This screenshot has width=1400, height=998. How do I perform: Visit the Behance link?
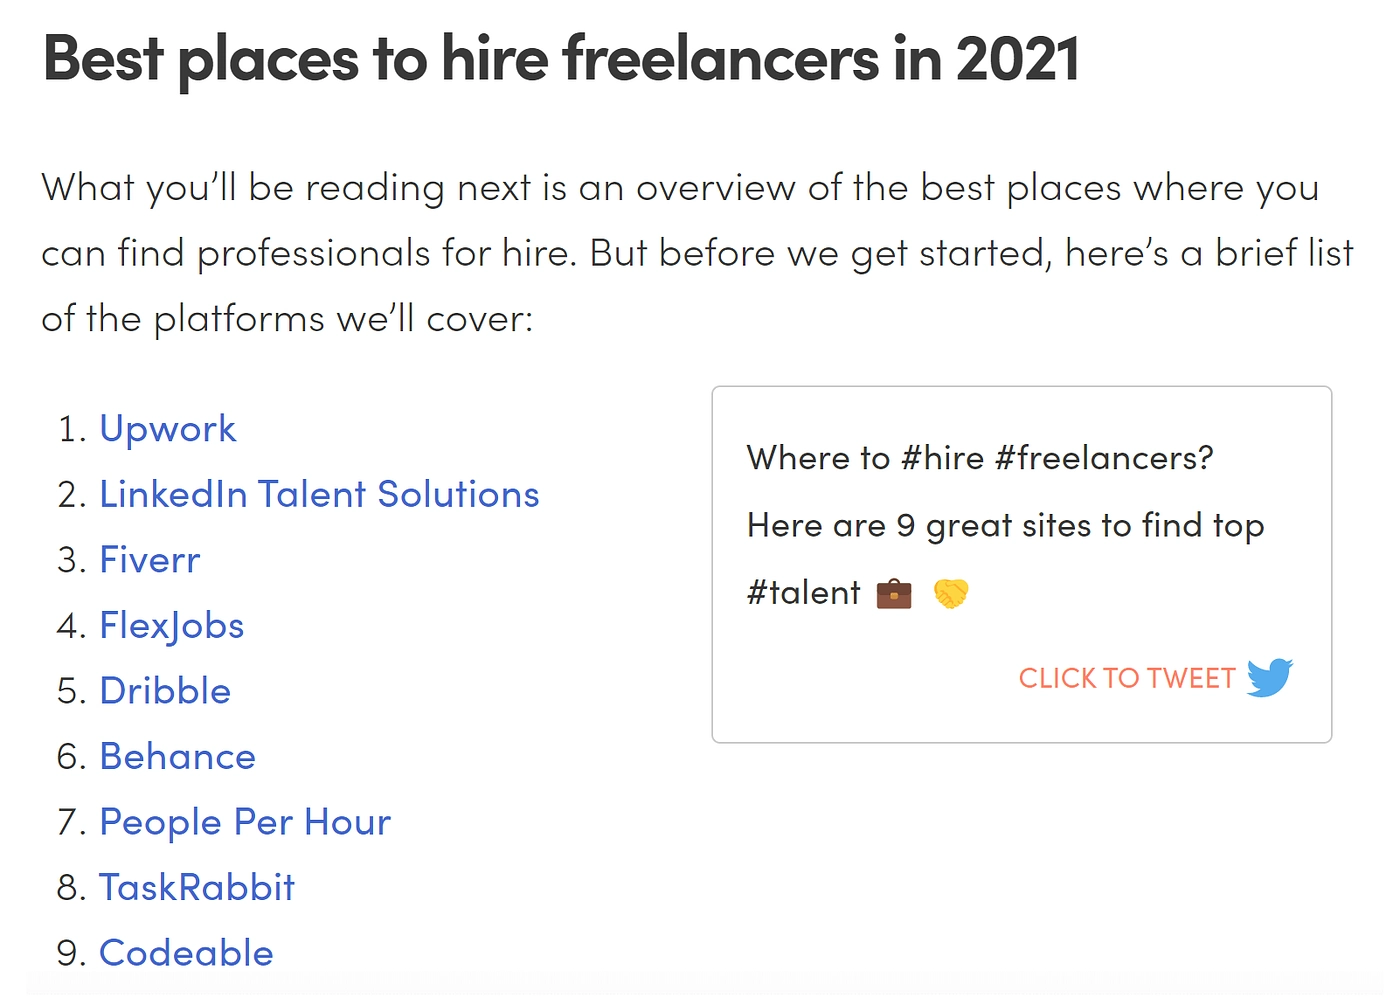click(x=178, y=757)
